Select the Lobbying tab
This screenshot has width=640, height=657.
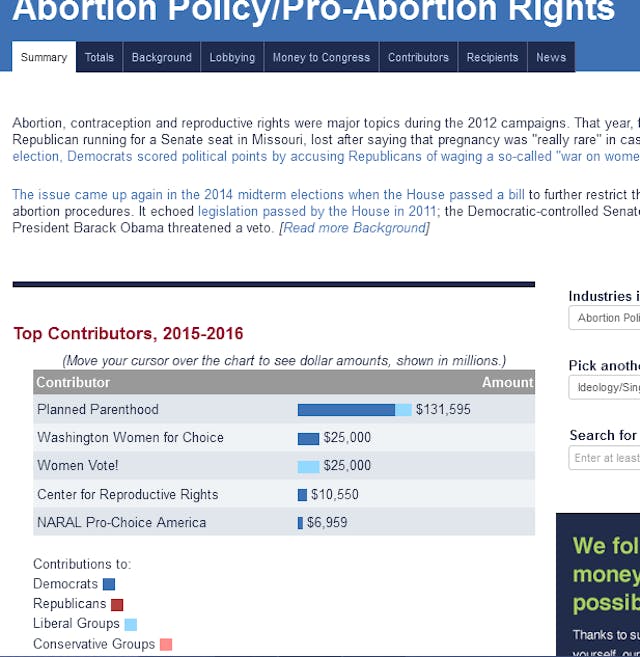pos(232,57)
